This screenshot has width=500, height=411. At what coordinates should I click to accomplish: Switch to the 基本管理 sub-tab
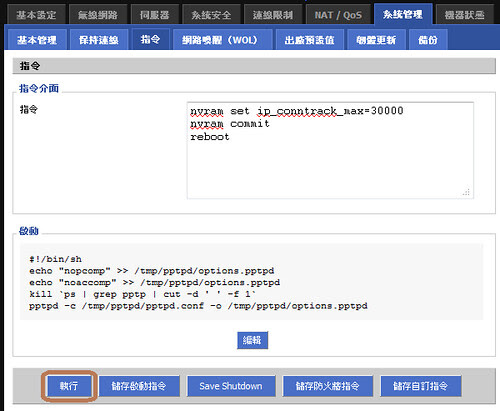(37, 40)
